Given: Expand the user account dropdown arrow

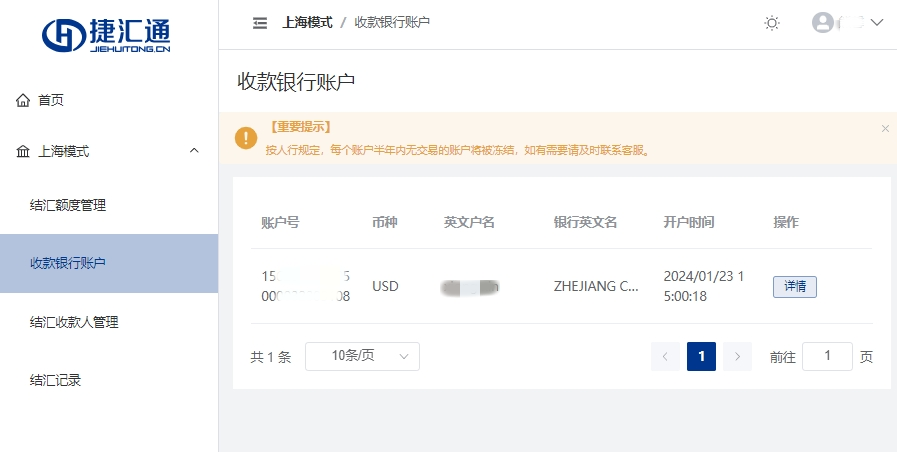Looking at the screenshot, I should [876, 22].
